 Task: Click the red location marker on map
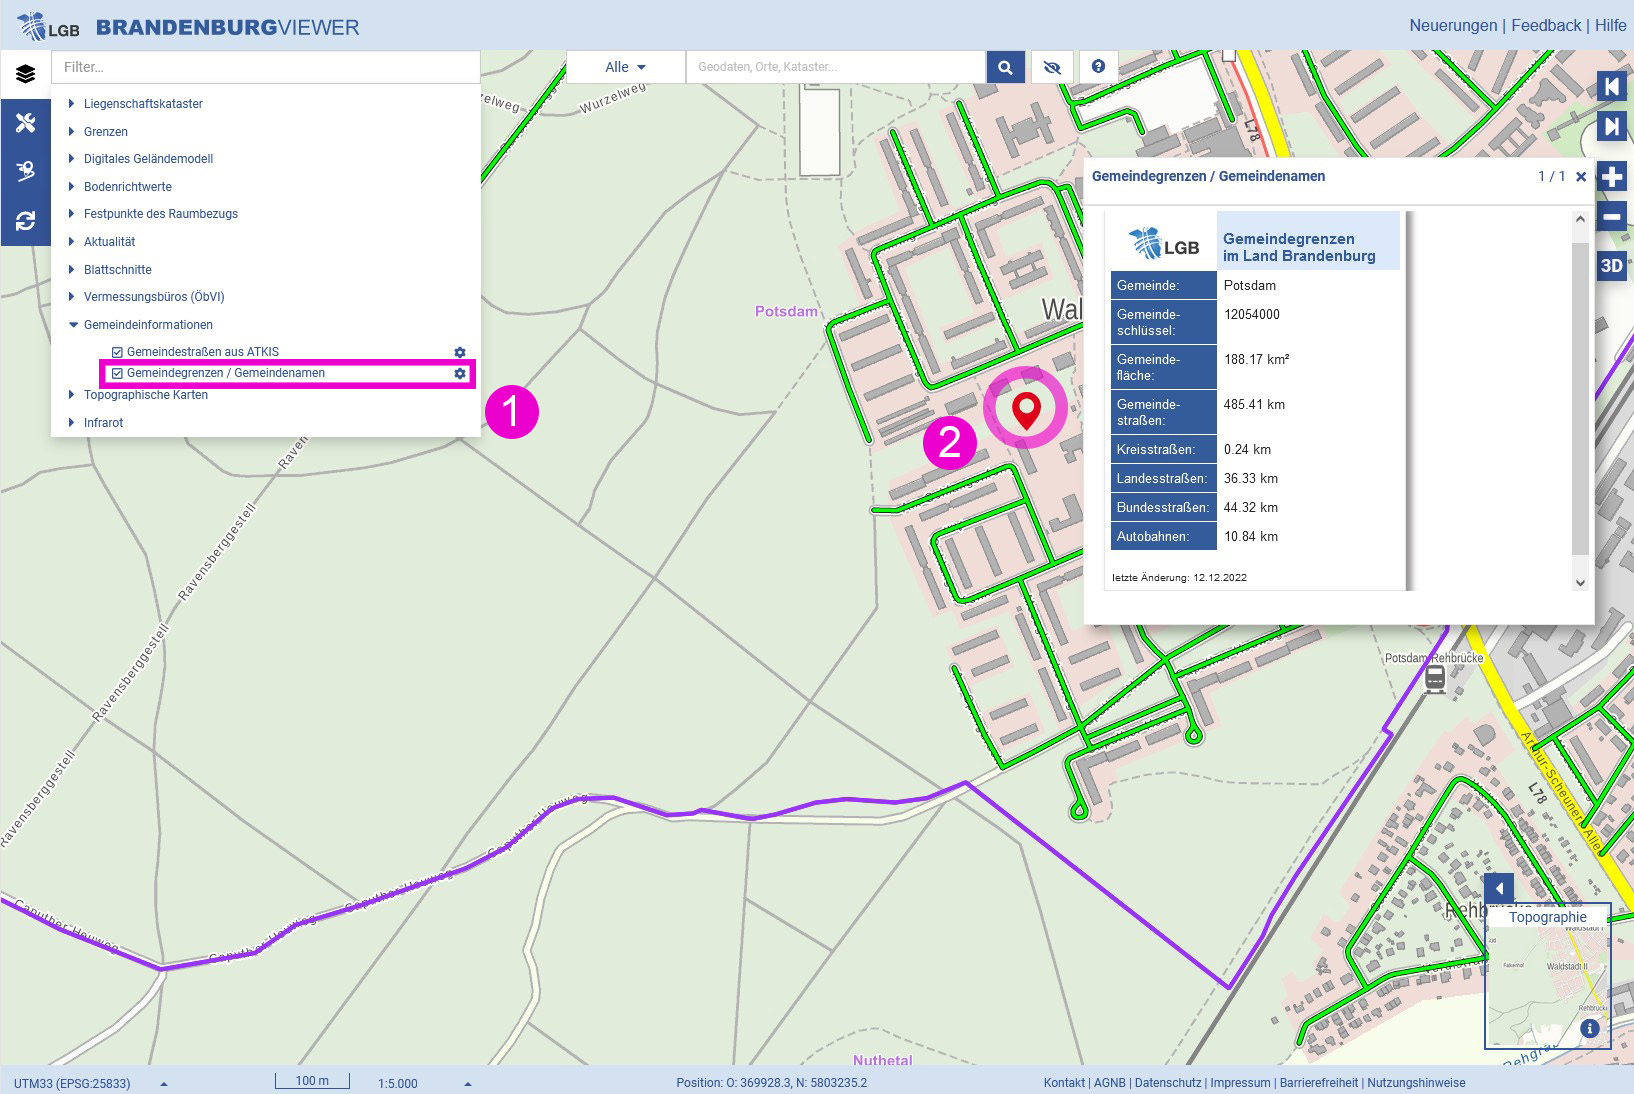click(1026, 410)
